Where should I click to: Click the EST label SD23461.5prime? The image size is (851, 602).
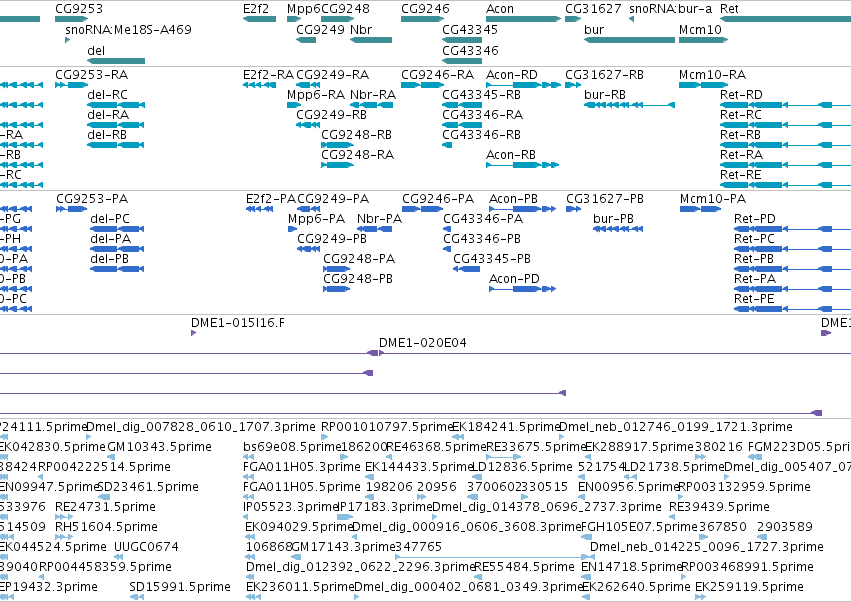click(x=148, y=487)
